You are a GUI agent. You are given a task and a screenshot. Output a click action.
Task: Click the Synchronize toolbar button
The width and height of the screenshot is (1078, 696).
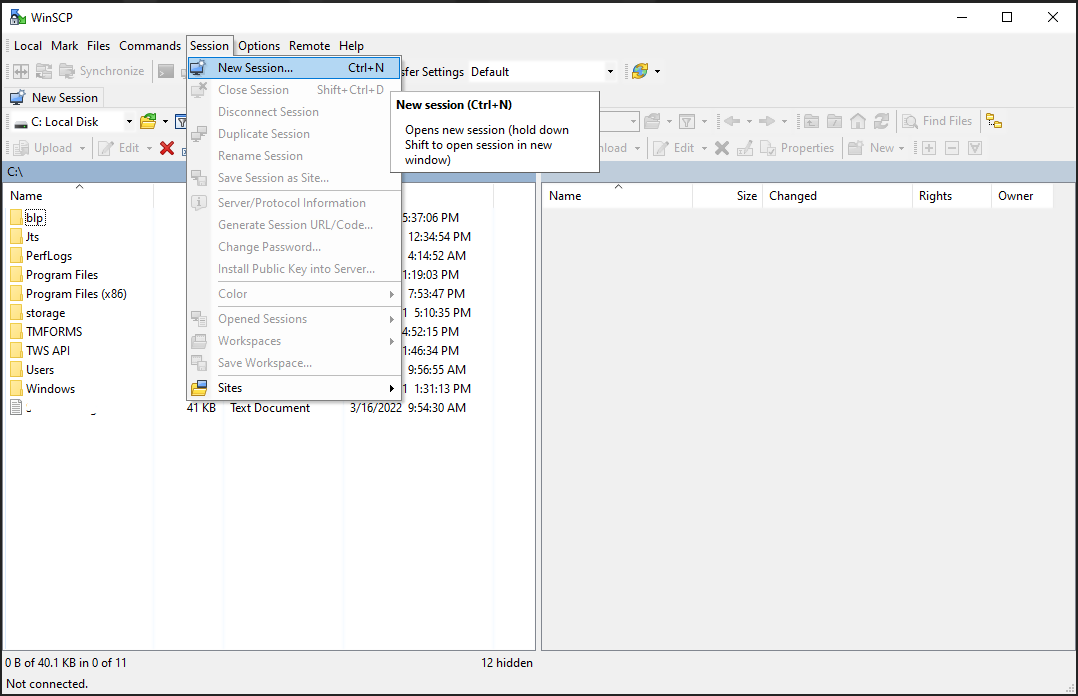click(102, 71)
